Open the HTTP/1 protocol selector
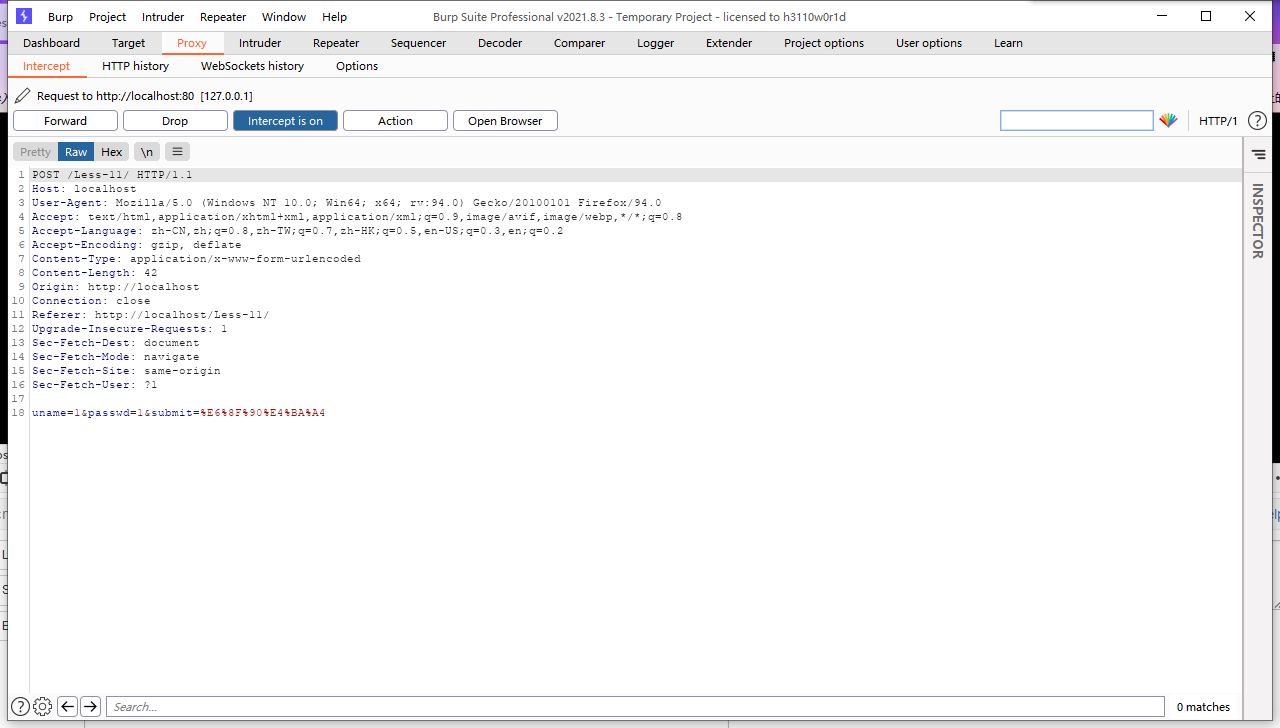 (1218, 121)
